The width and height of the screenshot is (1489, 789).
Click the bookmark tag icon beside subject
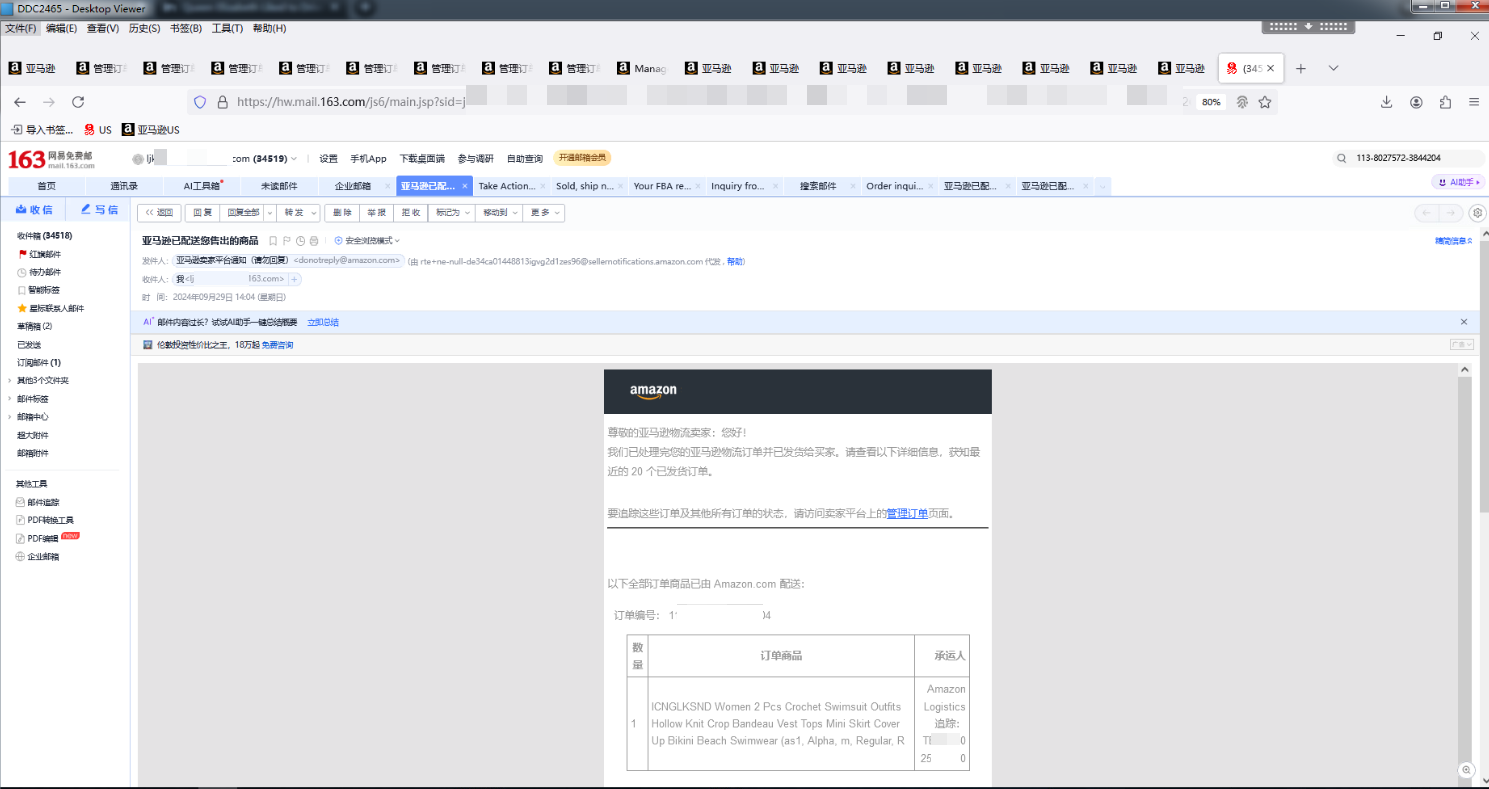pos(273,241)
